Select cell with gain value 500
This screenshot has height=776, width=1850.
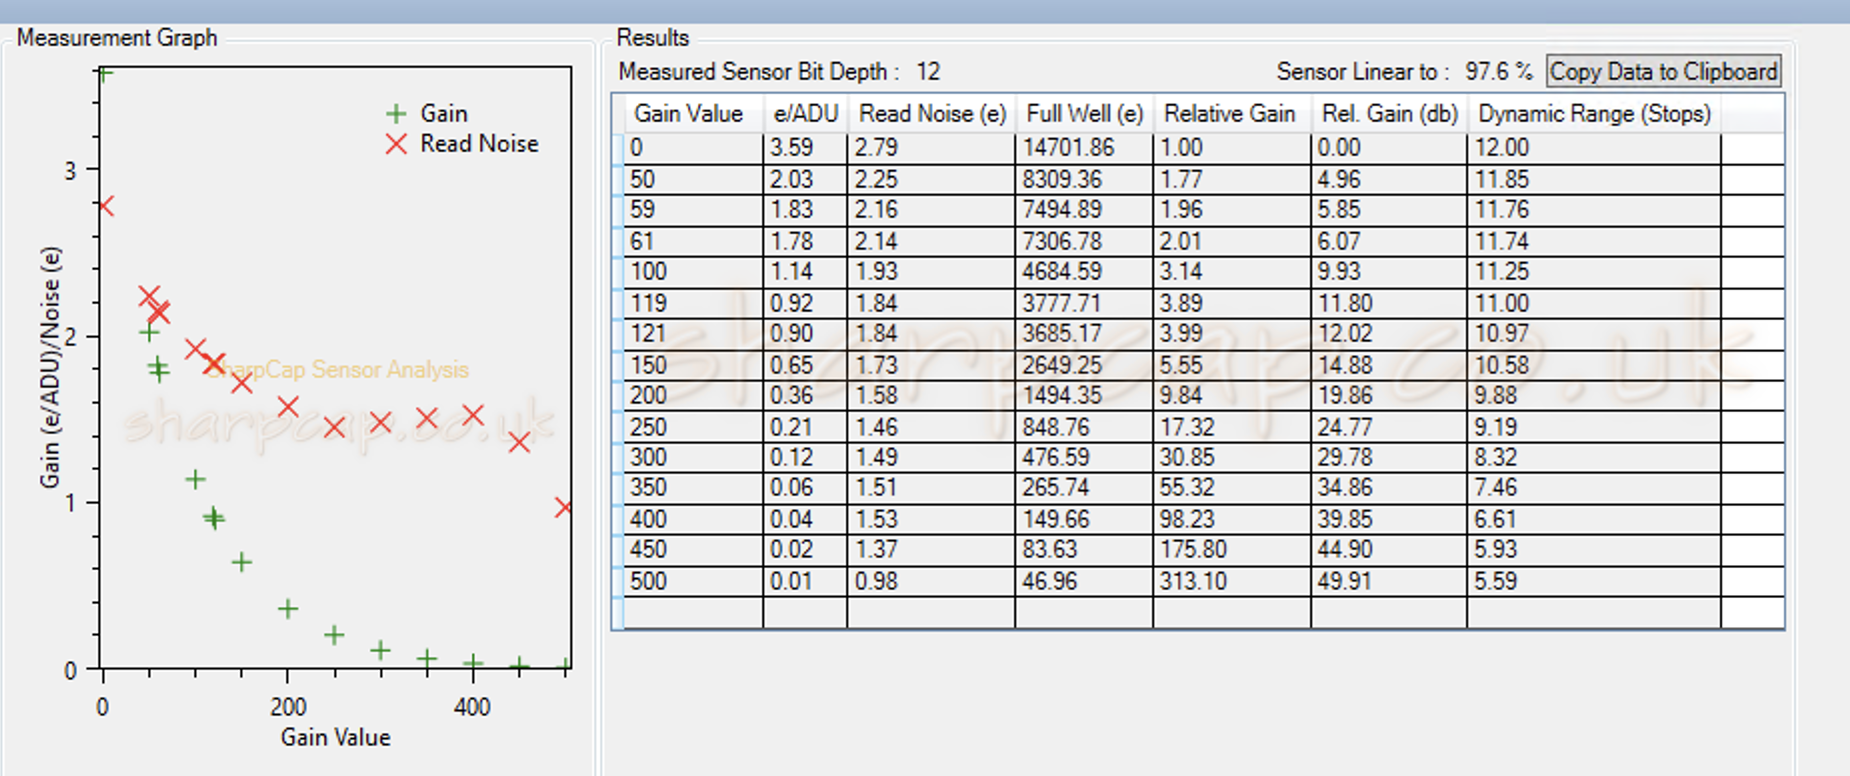[x=693, y=582]
